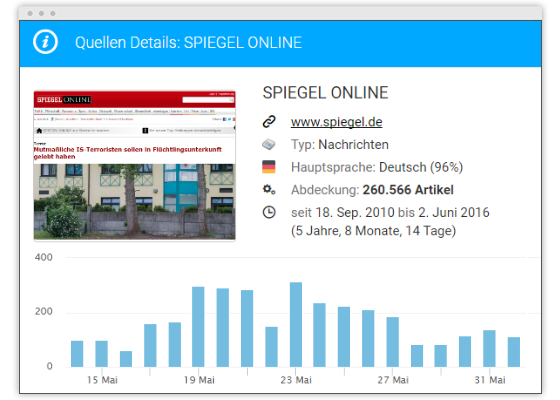The height and width of the screenshot is (400, 560).
Task: Click the chart bar at 27 Mai
Action: [x=392, y=342]
